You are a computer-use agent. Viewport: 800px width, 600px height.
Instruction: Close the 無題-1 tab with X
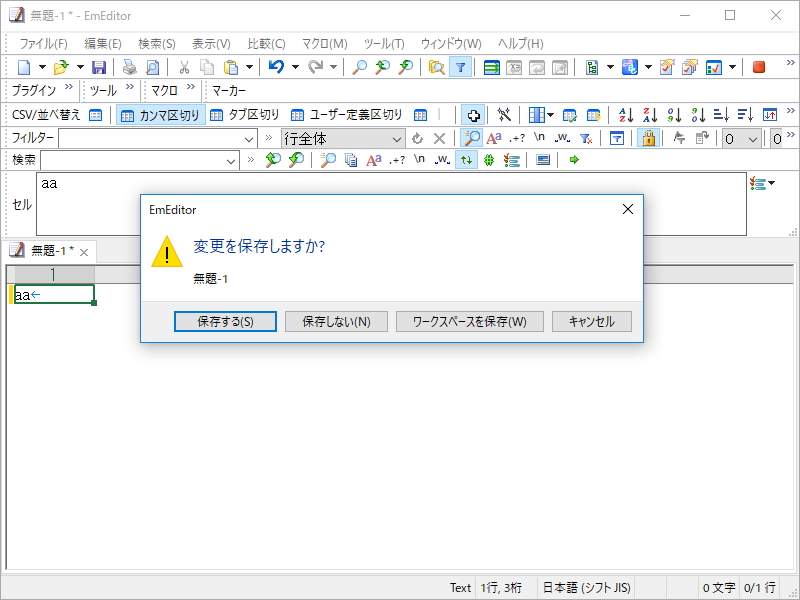[x=84, y=252]
